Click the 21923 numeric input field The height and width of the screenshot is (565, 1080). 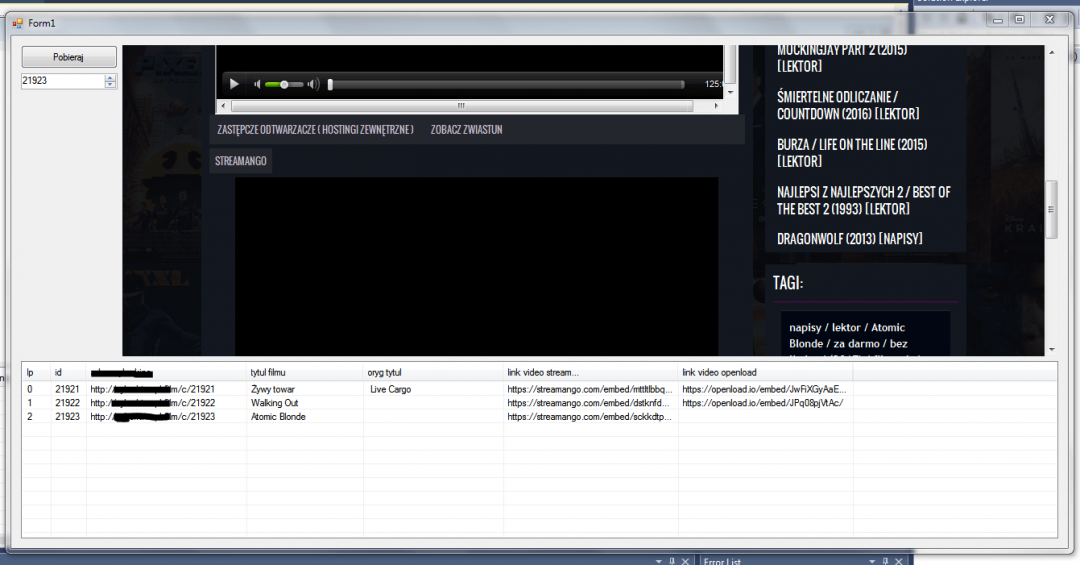pyautogui.click(x=62, y=81)
